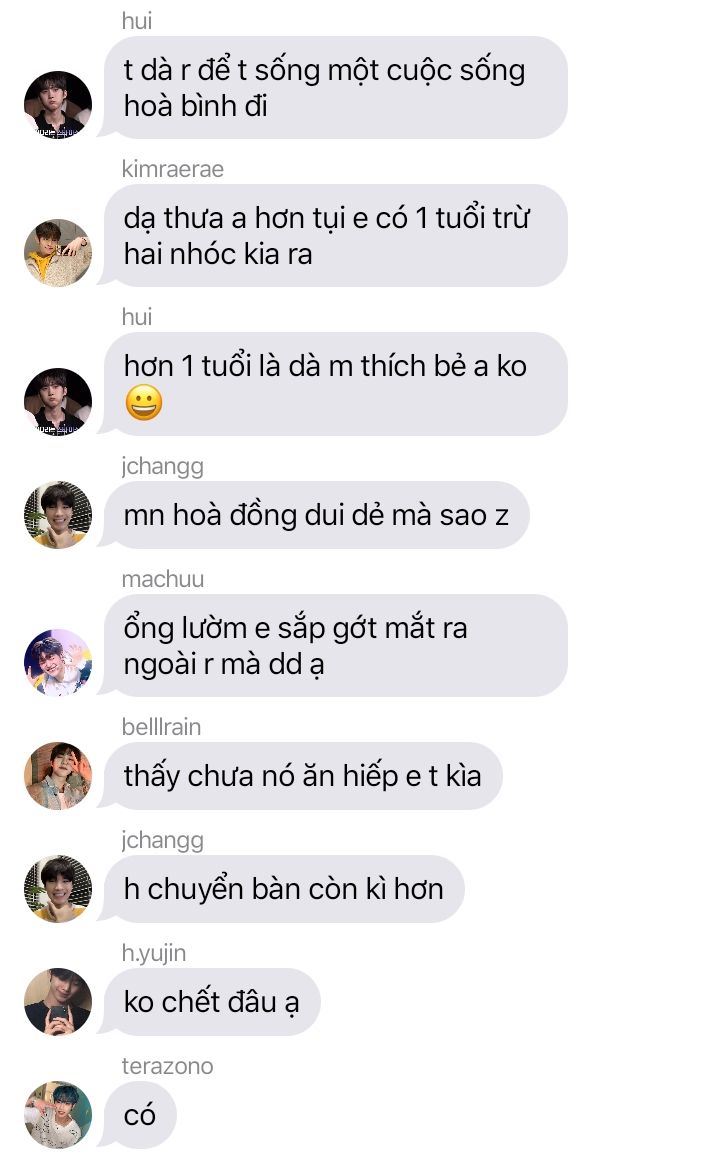Tap the belllrain sender name label

(161, 727)
